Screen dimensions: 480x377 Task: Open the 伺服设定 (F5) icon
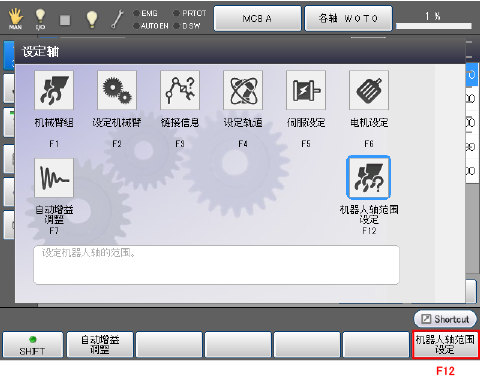tap(306, 90)
